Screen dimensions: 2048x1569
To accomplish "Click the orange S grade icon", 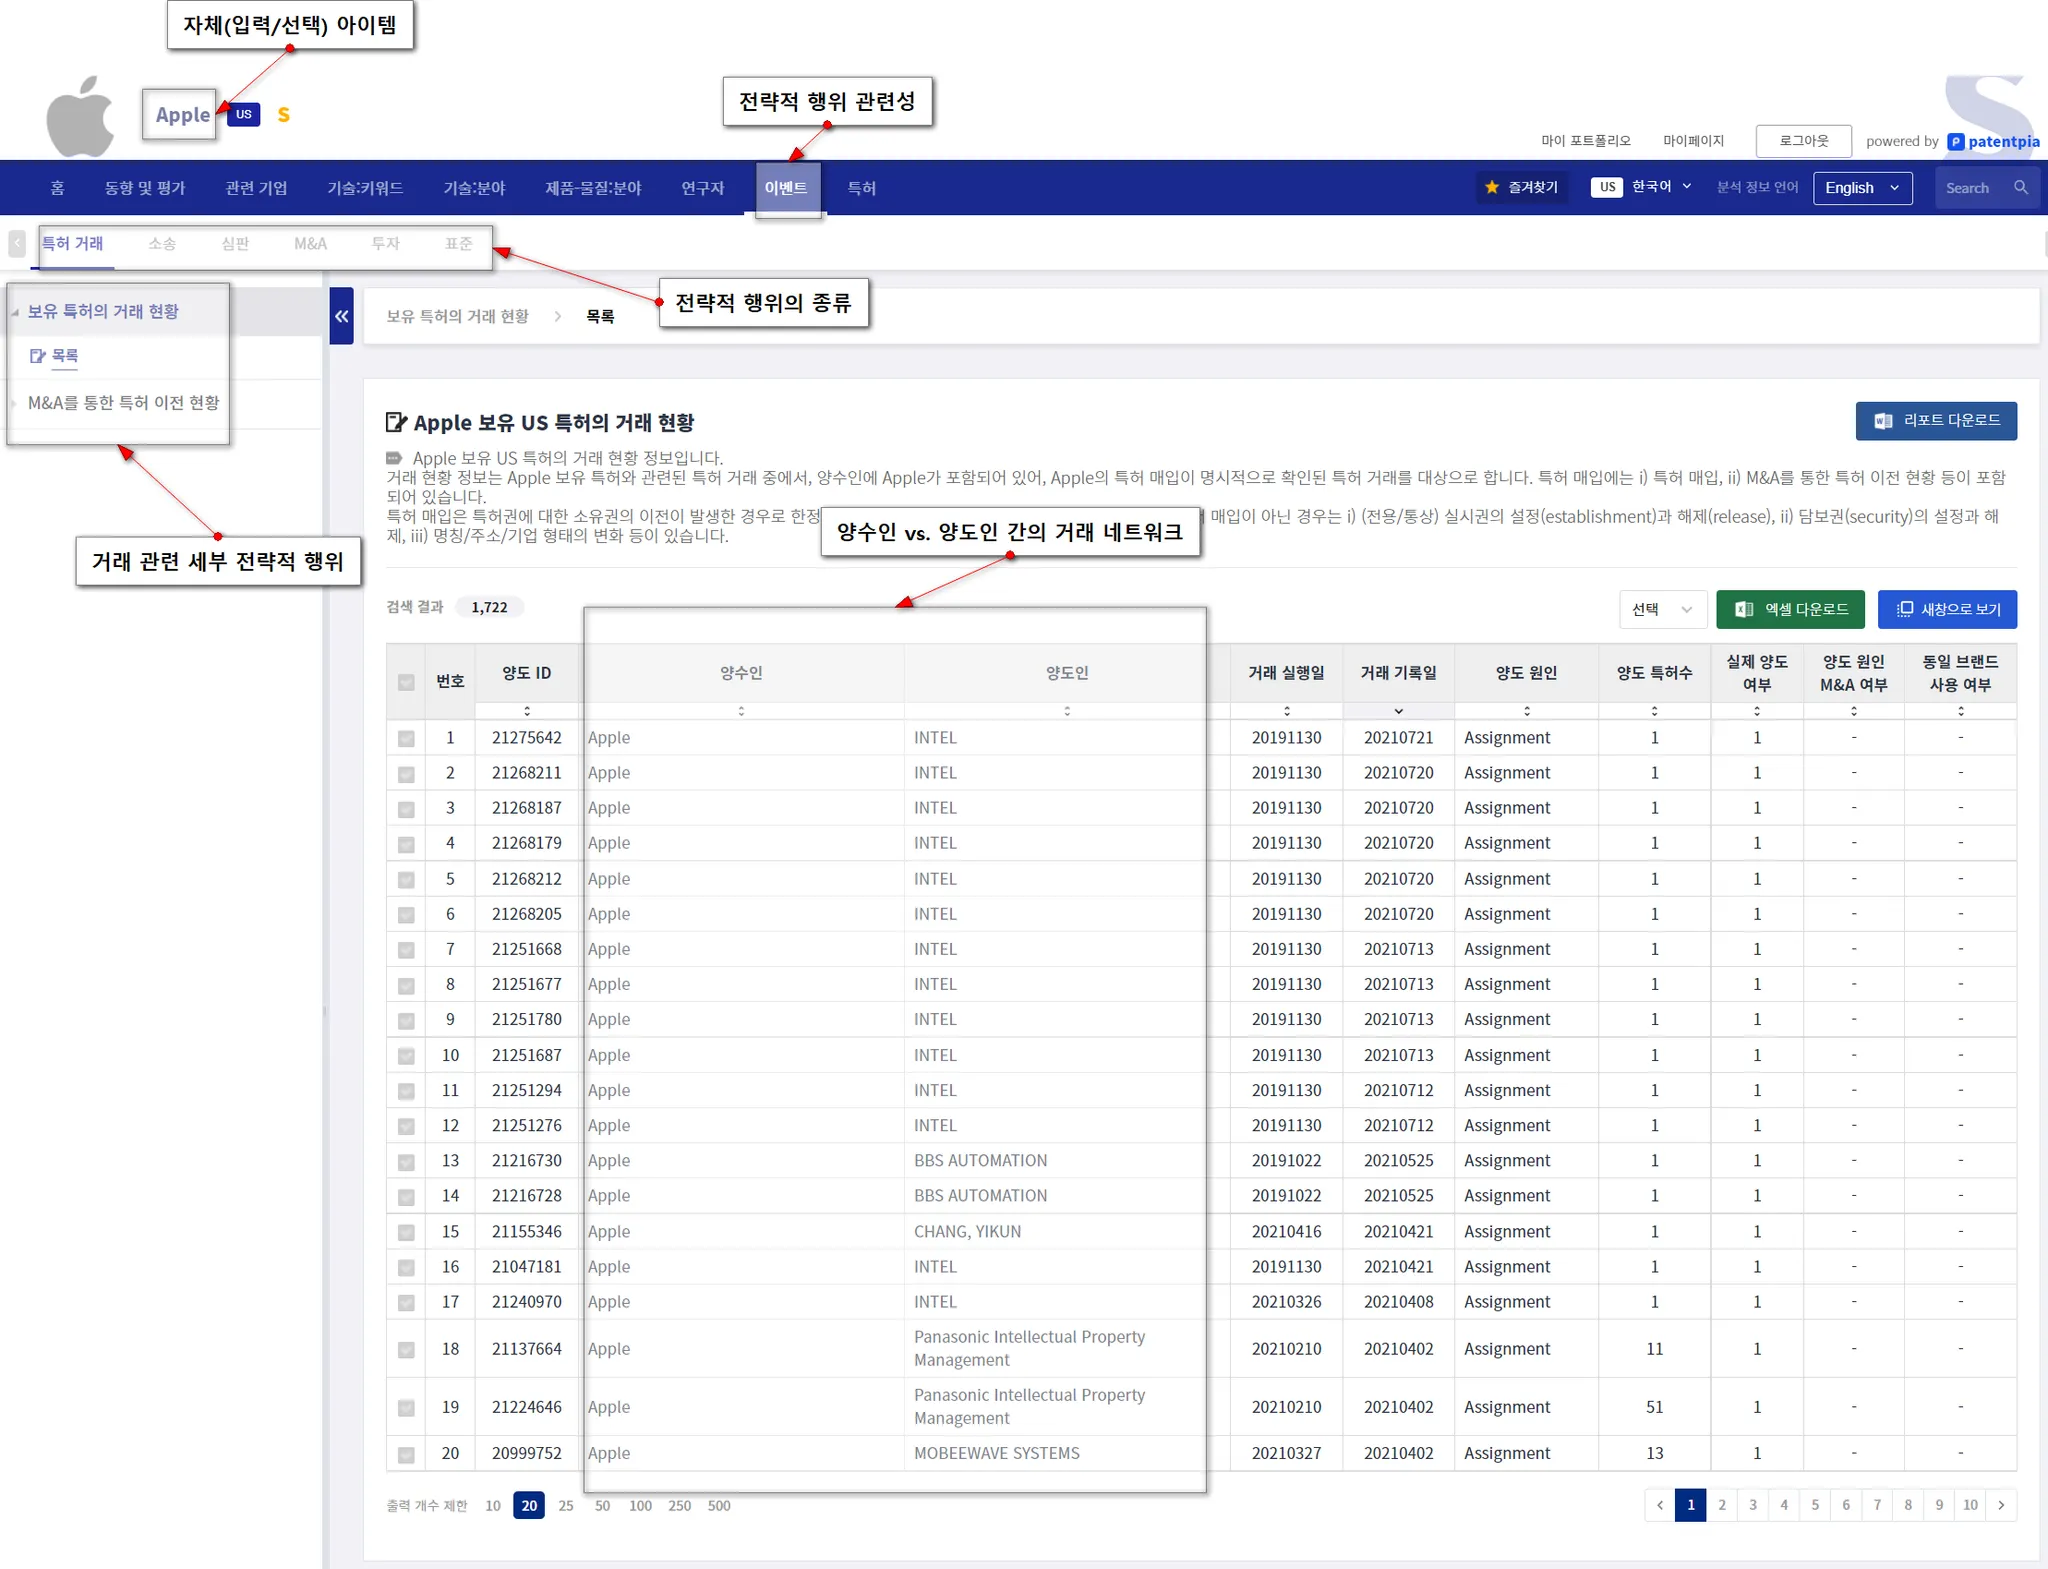I will click(x=284, y=115).
